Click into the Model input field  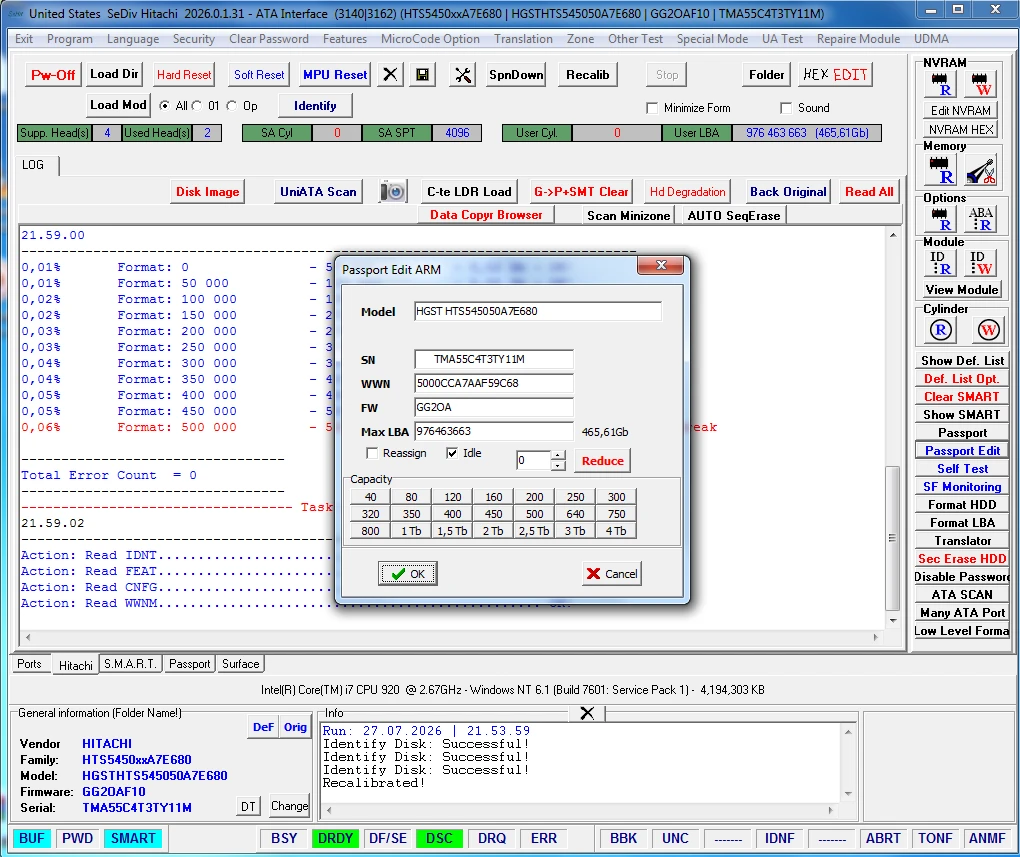(x=537, y=311)
